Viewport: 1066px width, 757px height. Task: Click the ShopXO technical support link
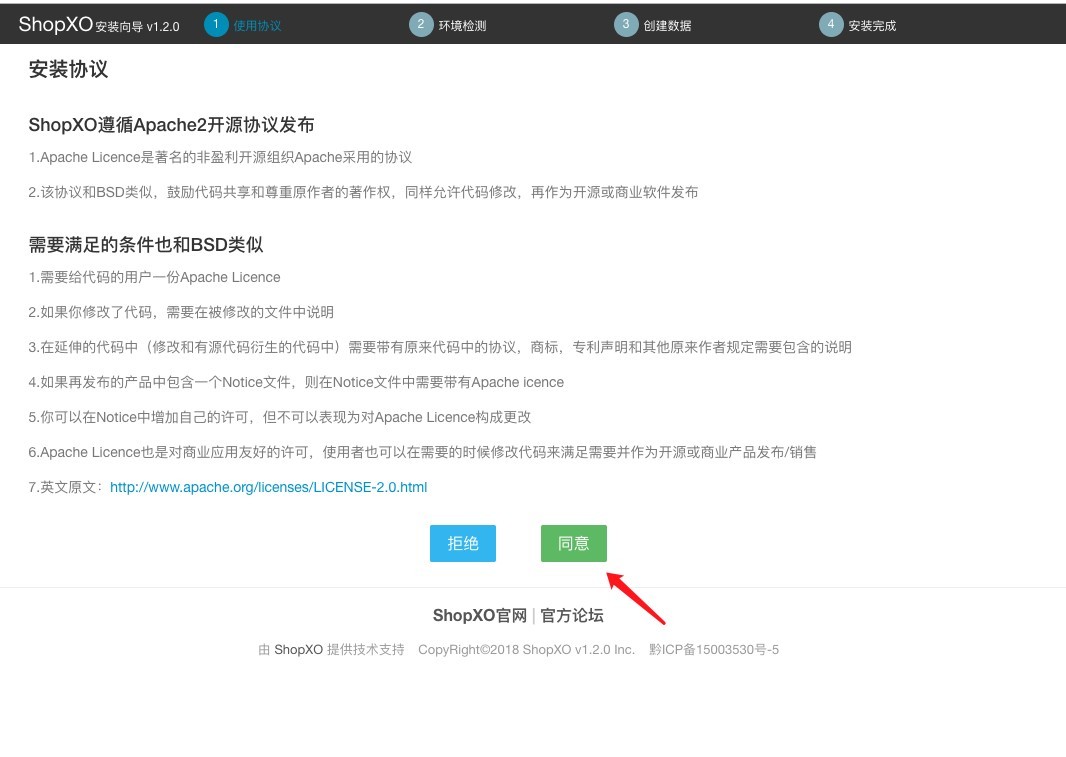coord(298,650)
